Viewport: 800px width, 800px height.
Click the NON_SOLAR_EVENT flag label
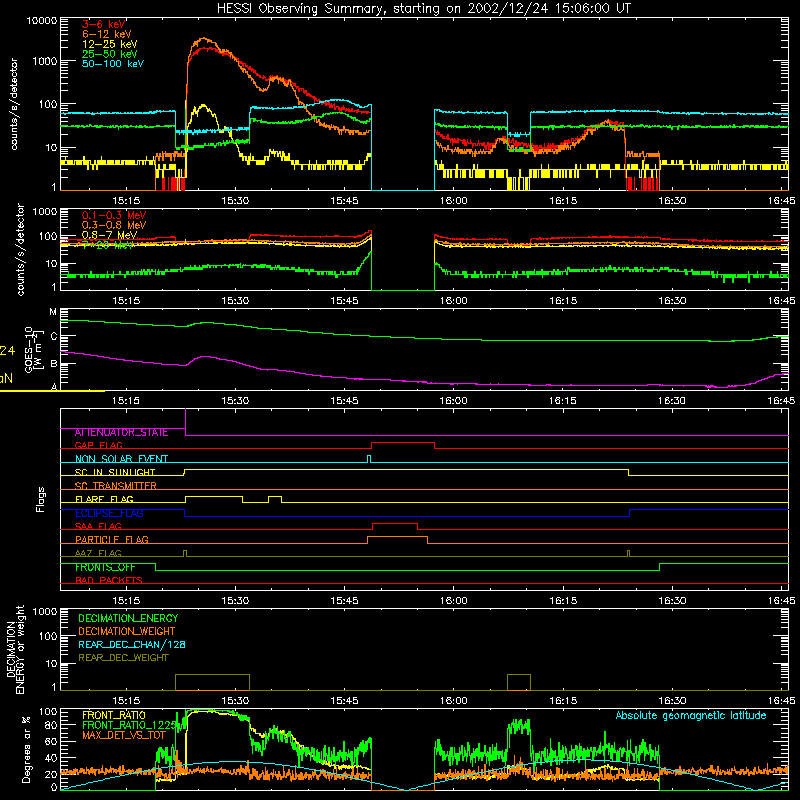pyautogui.click(x=121, y=459)
